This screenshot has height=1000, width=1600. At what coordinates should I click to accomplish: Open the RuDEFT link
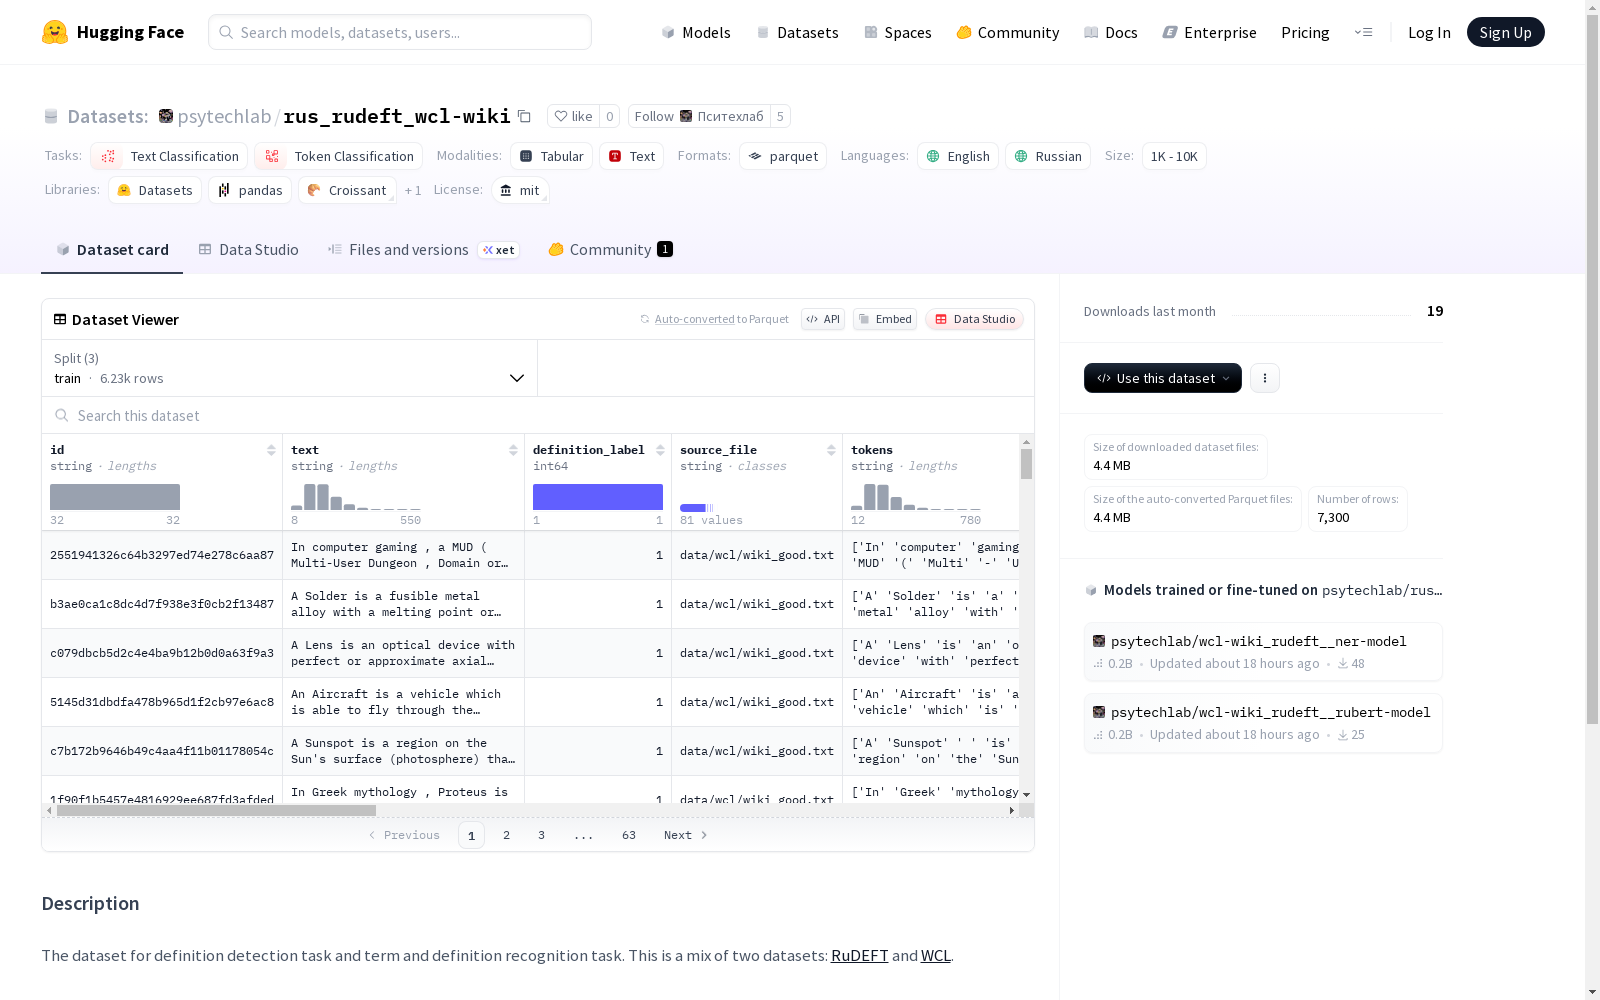pos(859,955)
